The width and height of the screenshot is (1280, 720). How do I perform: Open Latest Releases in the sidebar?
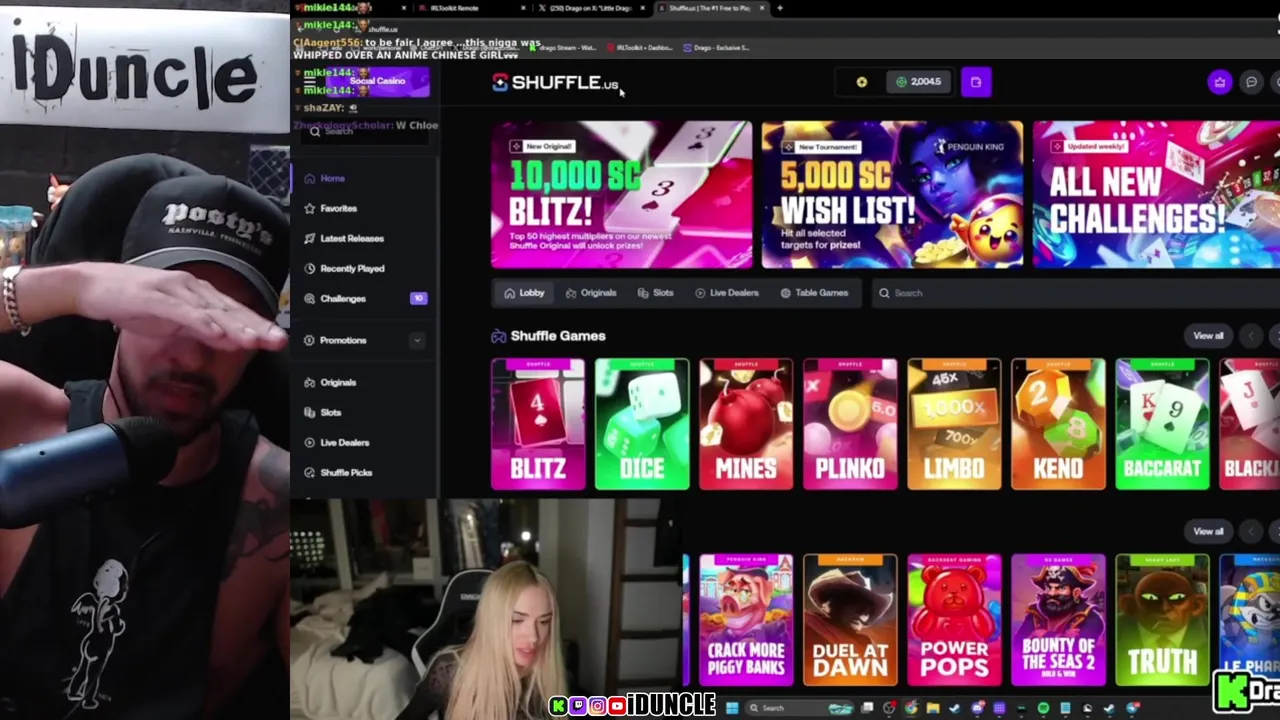click(344, 238)
